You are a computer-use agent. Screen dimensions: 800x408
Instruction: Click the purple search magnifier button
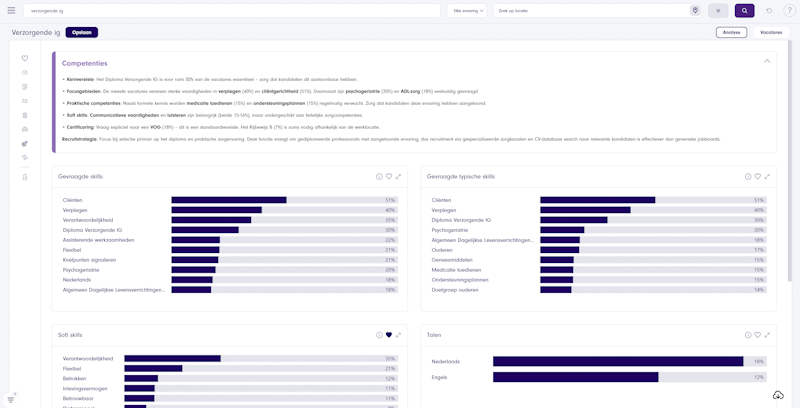744,10
